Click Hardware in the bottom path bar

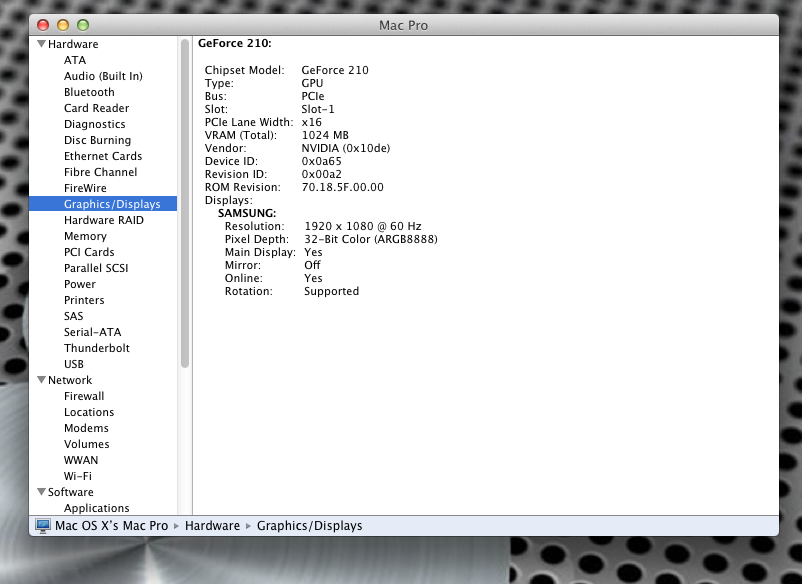click(212, 526)
